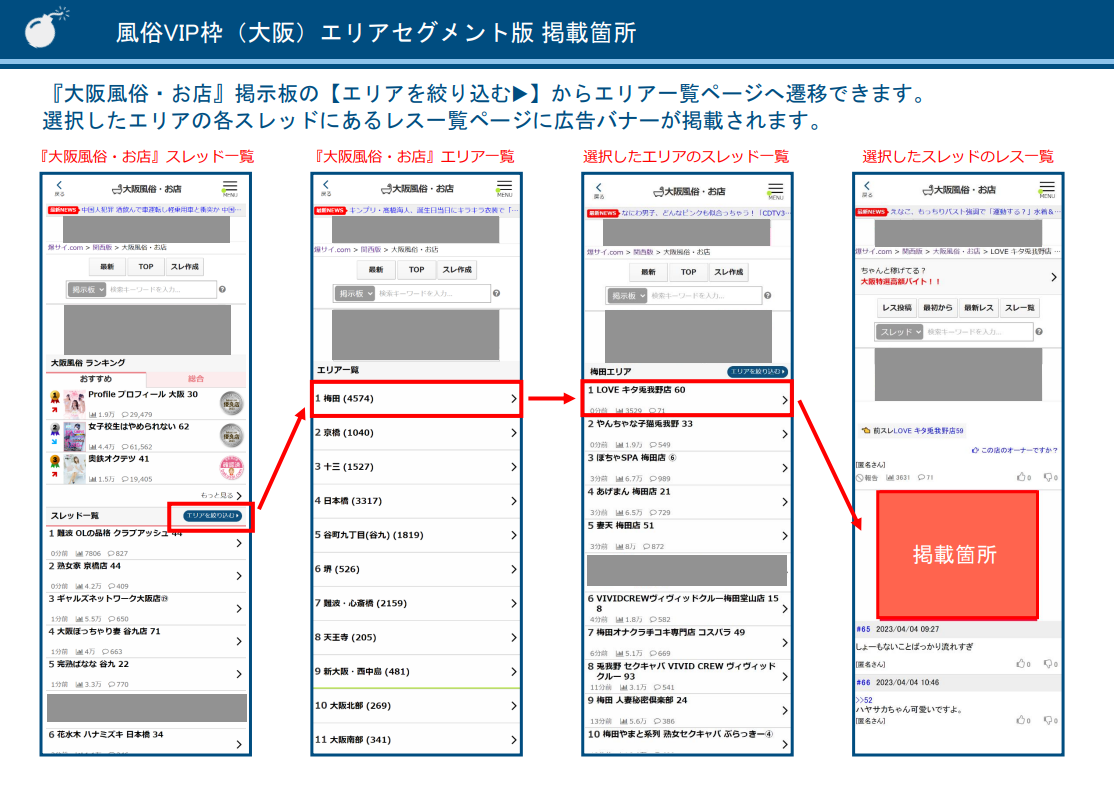Open the 1 梅田 (4574) area row
The height and width of the screenshot is (786, 1114).
pos(416,399)
